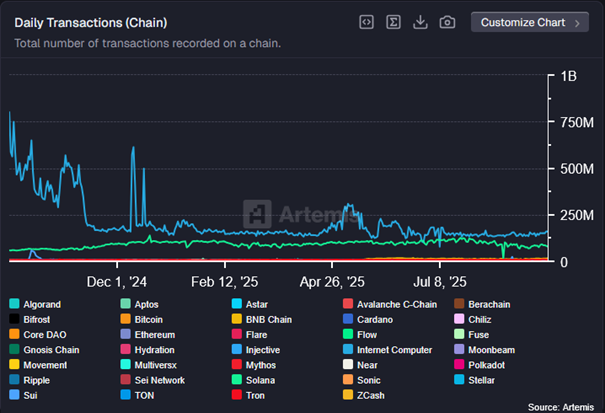
Task: Click the Sonic legend entry
Action: [x=362, y=380]
